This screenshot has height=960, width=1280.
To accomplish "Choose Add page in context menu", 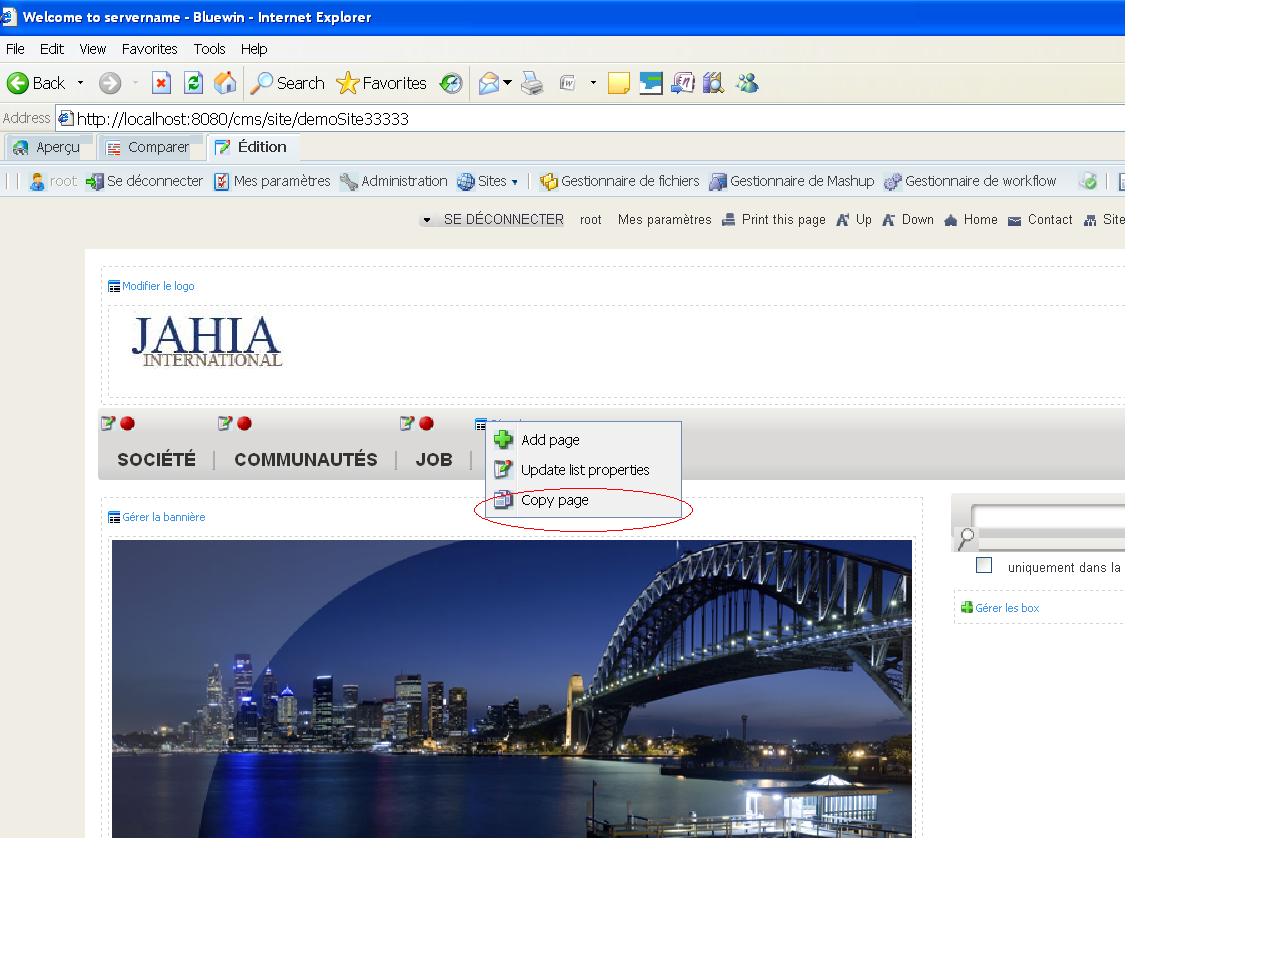I will [x=583, y=439].
